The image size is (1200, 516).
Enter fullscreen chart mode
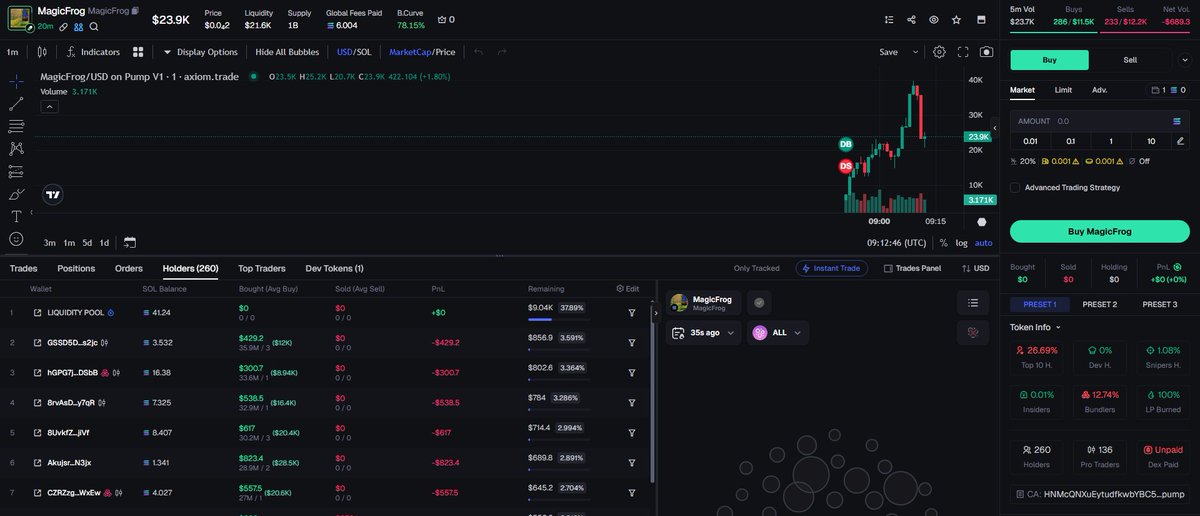[x=963, y=52]
